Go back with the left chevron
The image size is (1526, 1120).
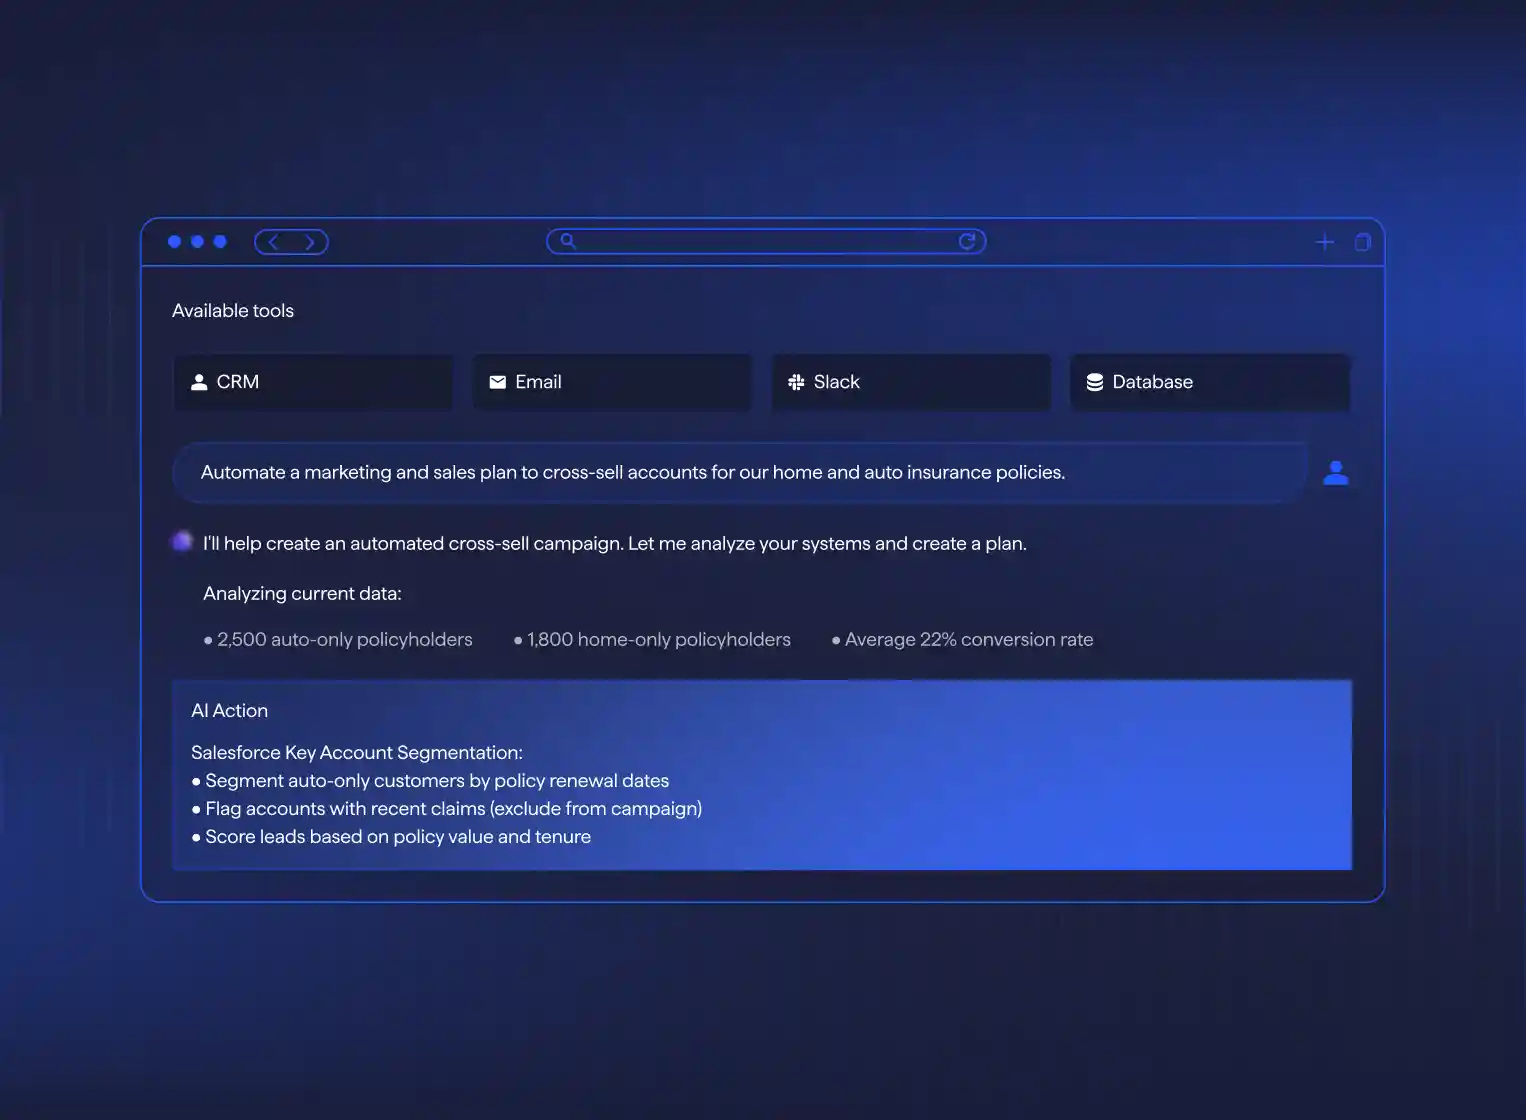tap(273, 242)
